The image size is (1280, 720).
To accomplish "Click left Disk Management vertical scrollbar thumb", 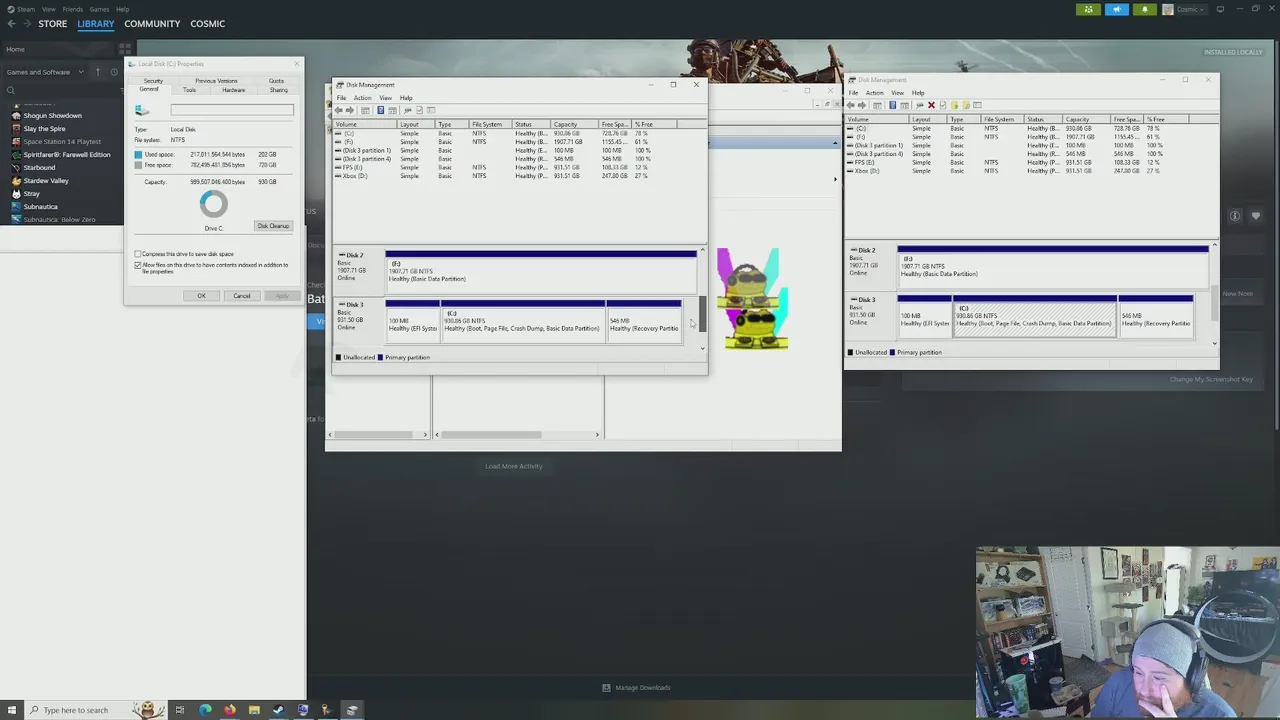I will click(x=702, y=313).
